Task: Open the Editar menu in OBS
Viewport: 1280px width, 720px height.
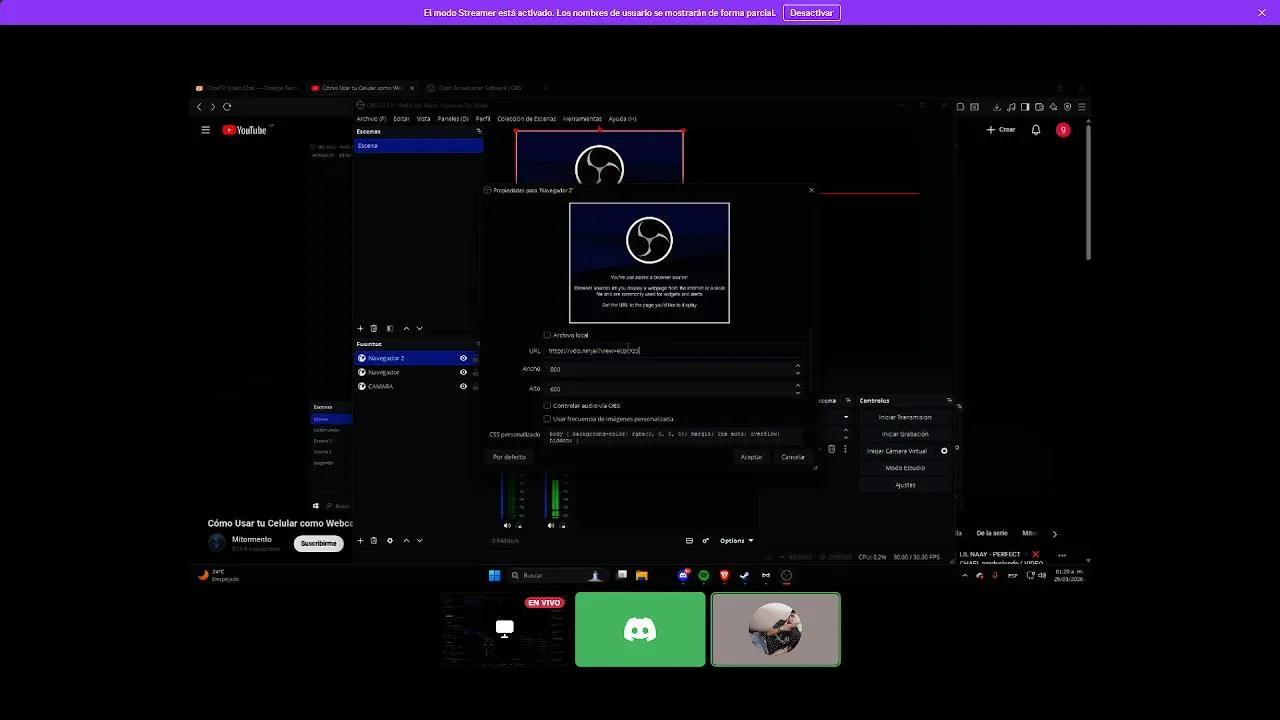Action: point(401,118)
